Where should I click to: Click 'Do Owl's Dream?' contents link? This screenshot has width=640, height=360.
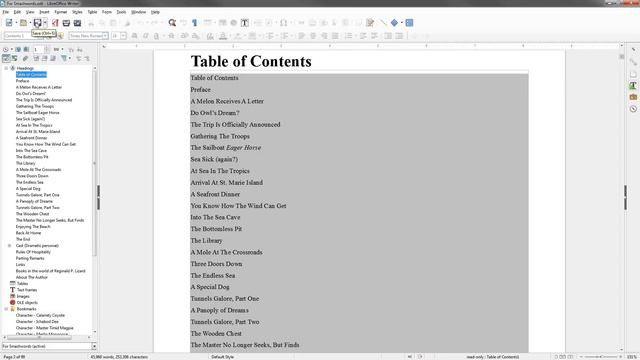[215, 113]
